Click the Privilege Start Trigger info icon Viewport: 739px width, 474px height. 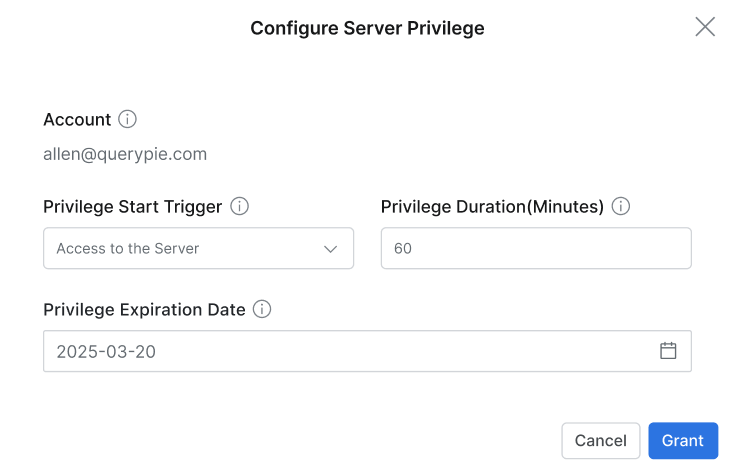click(x=239, y=207)
